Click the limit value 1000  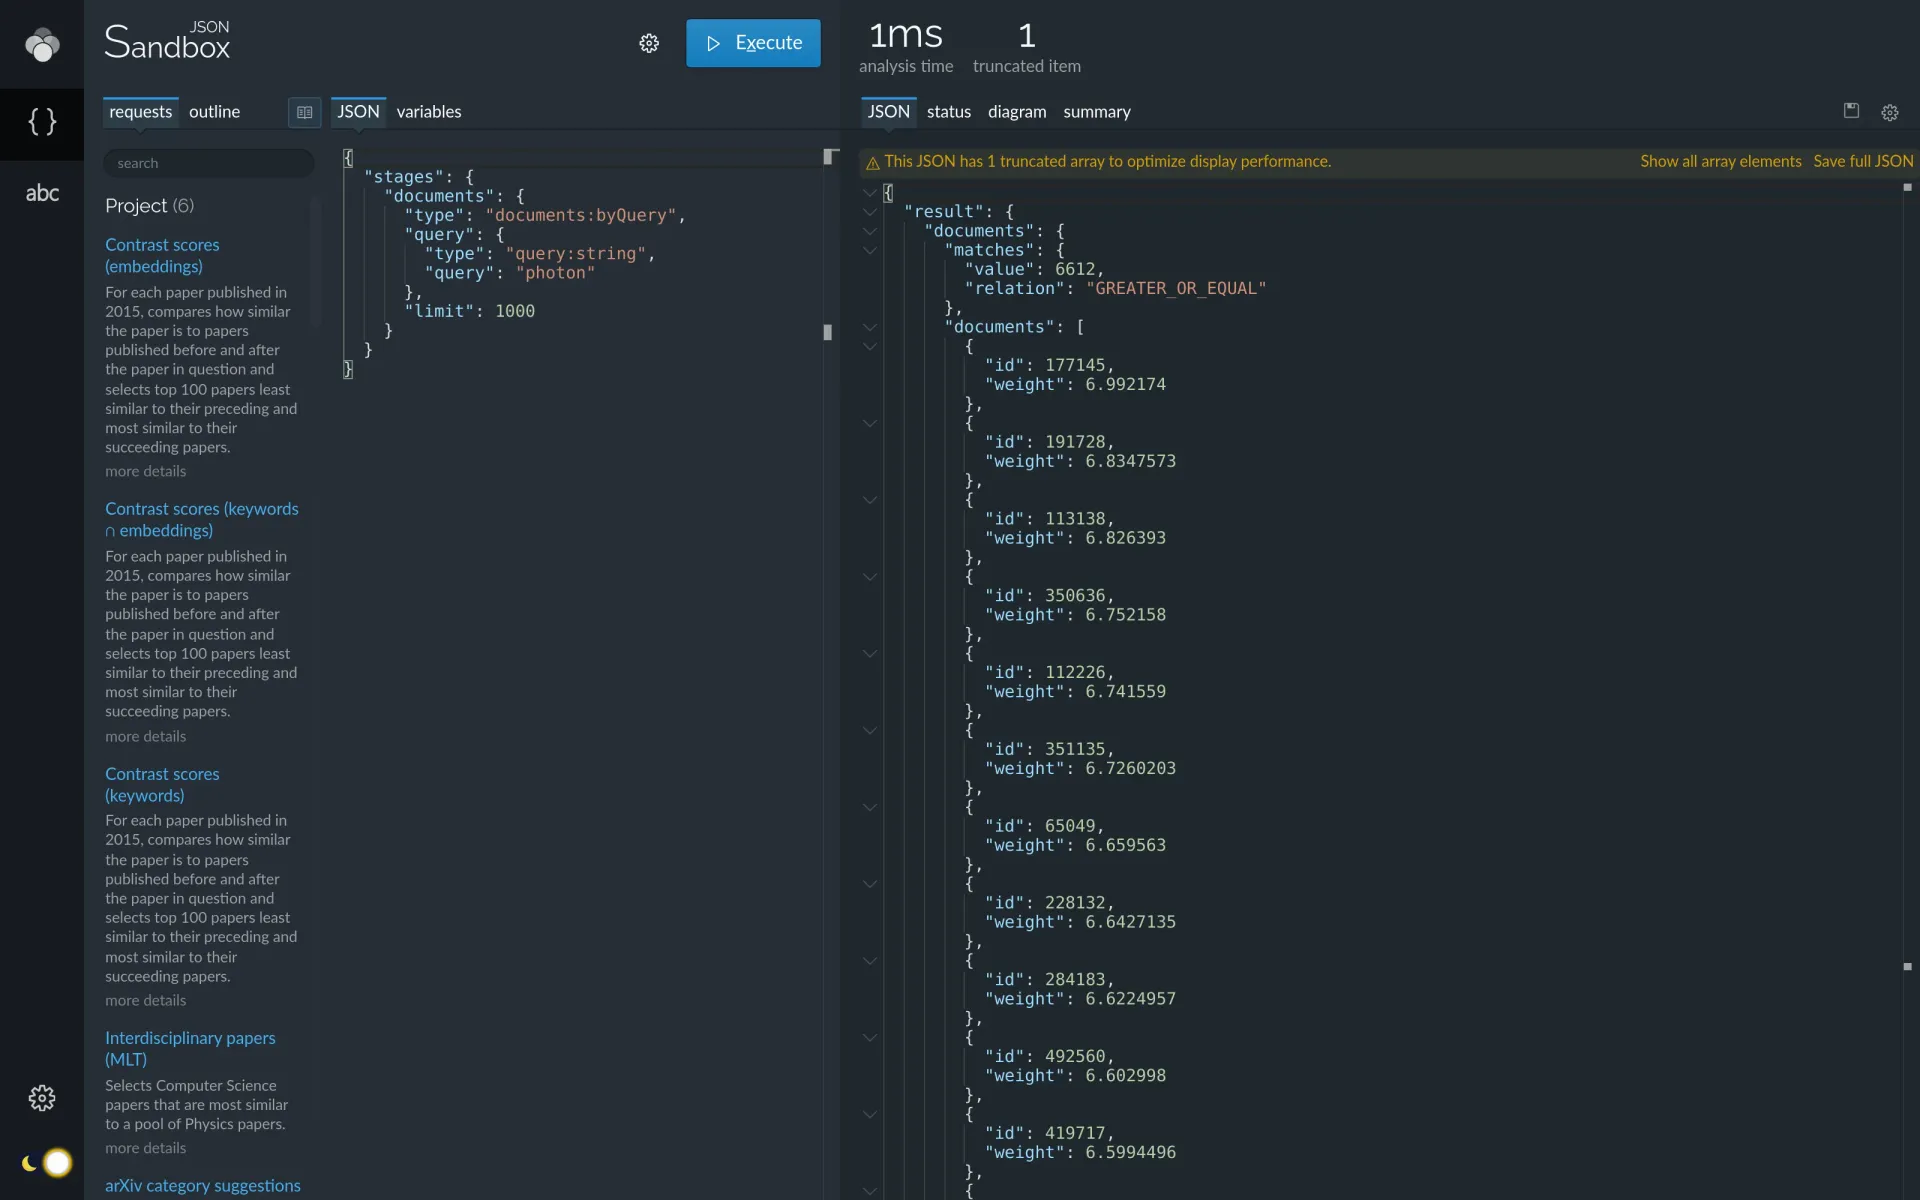(x=515, y=311)
